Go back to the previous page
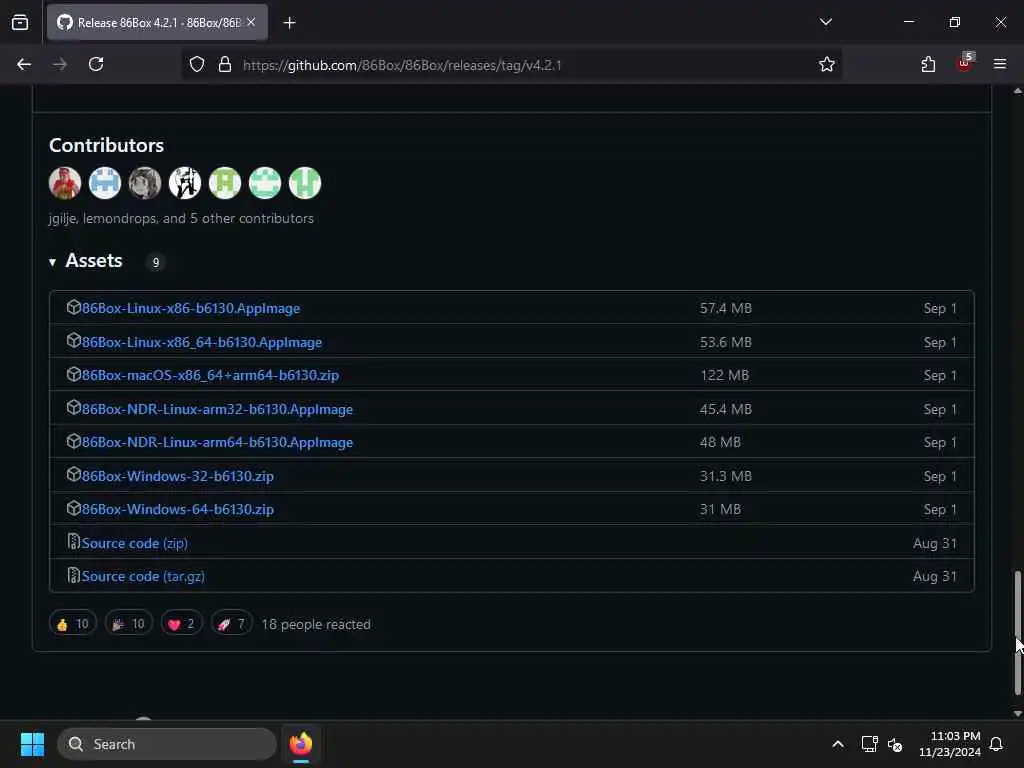The image size is (1024, 768). [x=24, y=64]
